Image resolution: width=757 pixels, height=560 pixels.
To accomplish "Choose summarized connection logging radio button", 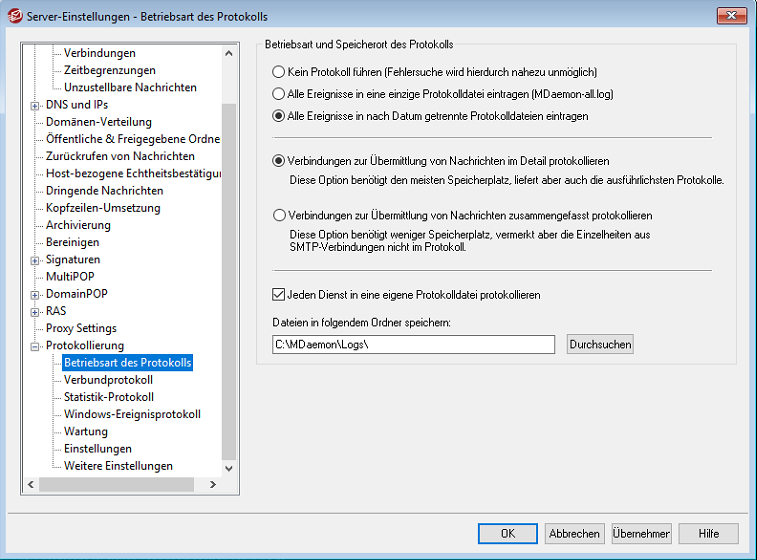I will point(279,215).
